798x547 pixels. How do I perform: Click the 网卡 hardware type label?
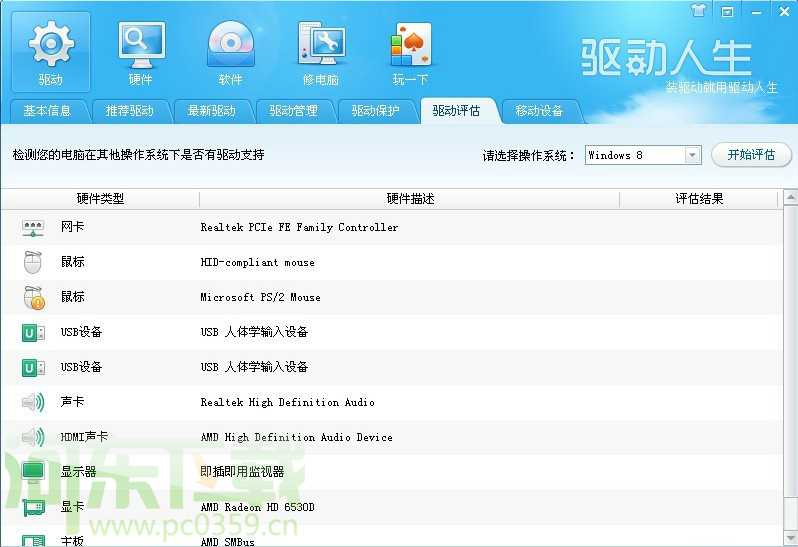(x=72, y=227)
